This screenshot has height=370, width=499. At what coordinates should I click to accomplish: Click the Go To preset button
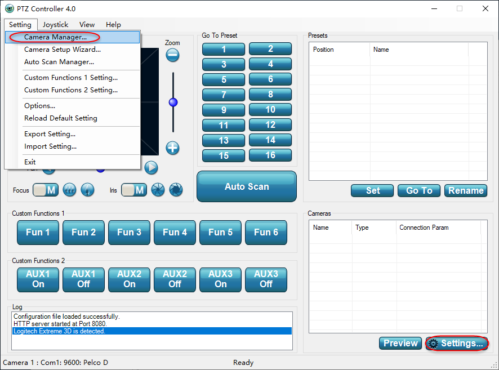[419, 191]
